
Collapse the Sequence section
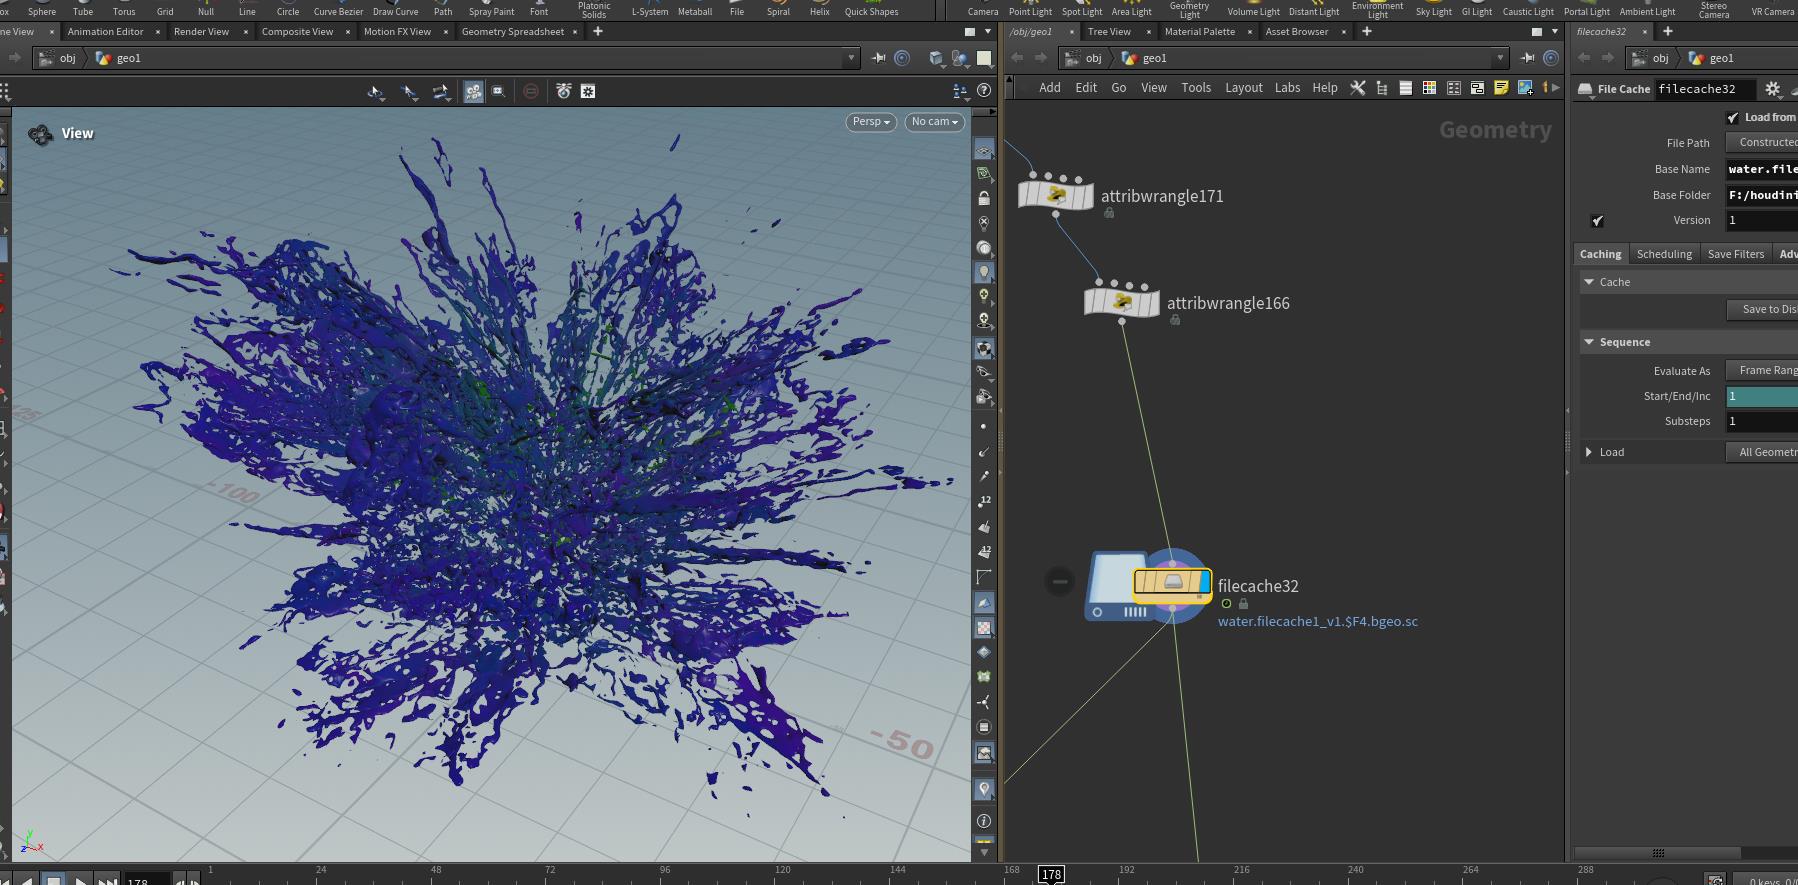[x=1589, y=342]
